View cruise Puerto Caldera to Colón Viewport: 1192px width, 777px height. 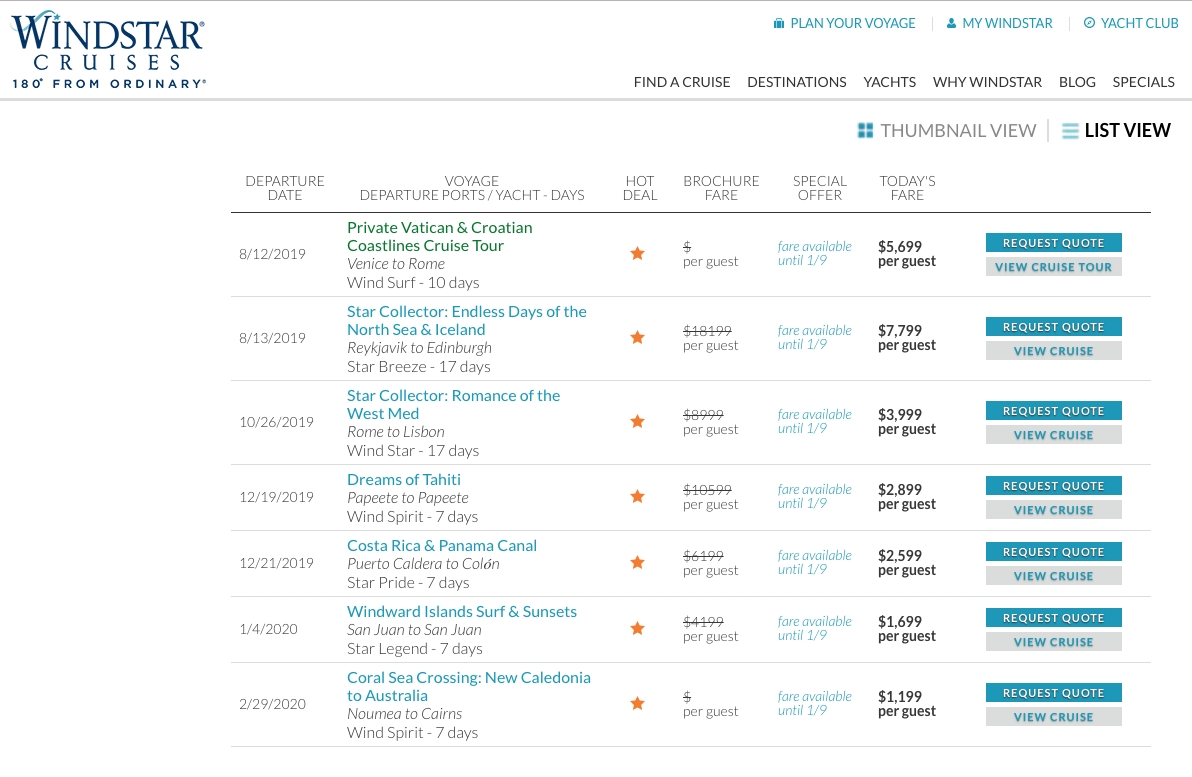[x=1054, y=576]
